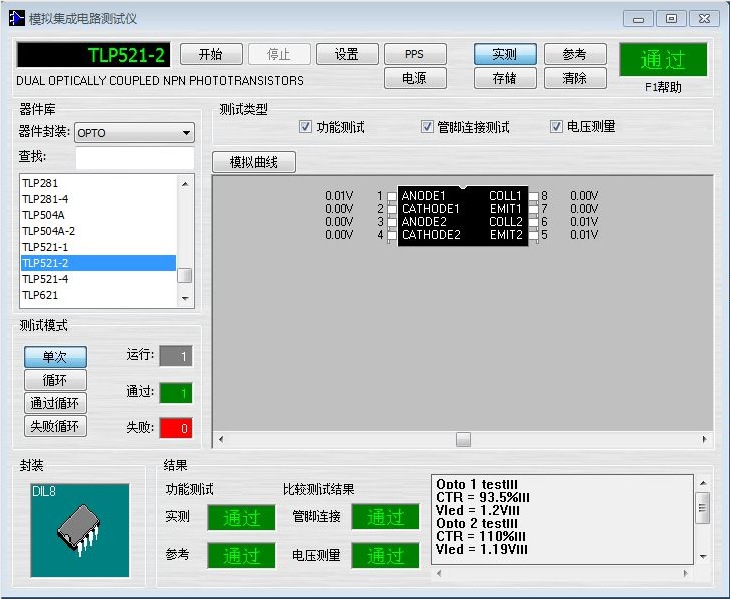Click the 存储 save button
730x599 pixels.
pyautogui.click(x=505, y=78)
